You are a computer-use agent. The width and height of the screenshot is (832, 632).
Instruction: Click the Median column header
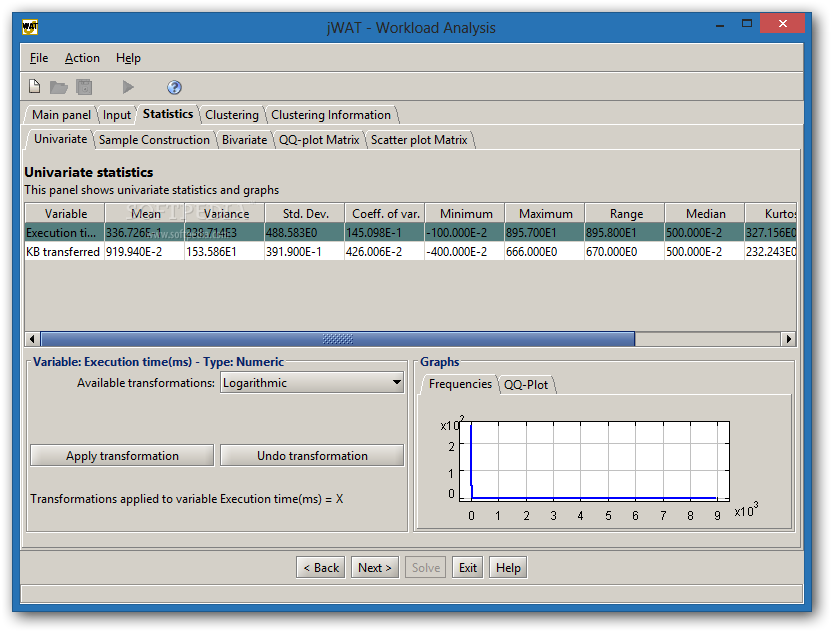[705, 213]
